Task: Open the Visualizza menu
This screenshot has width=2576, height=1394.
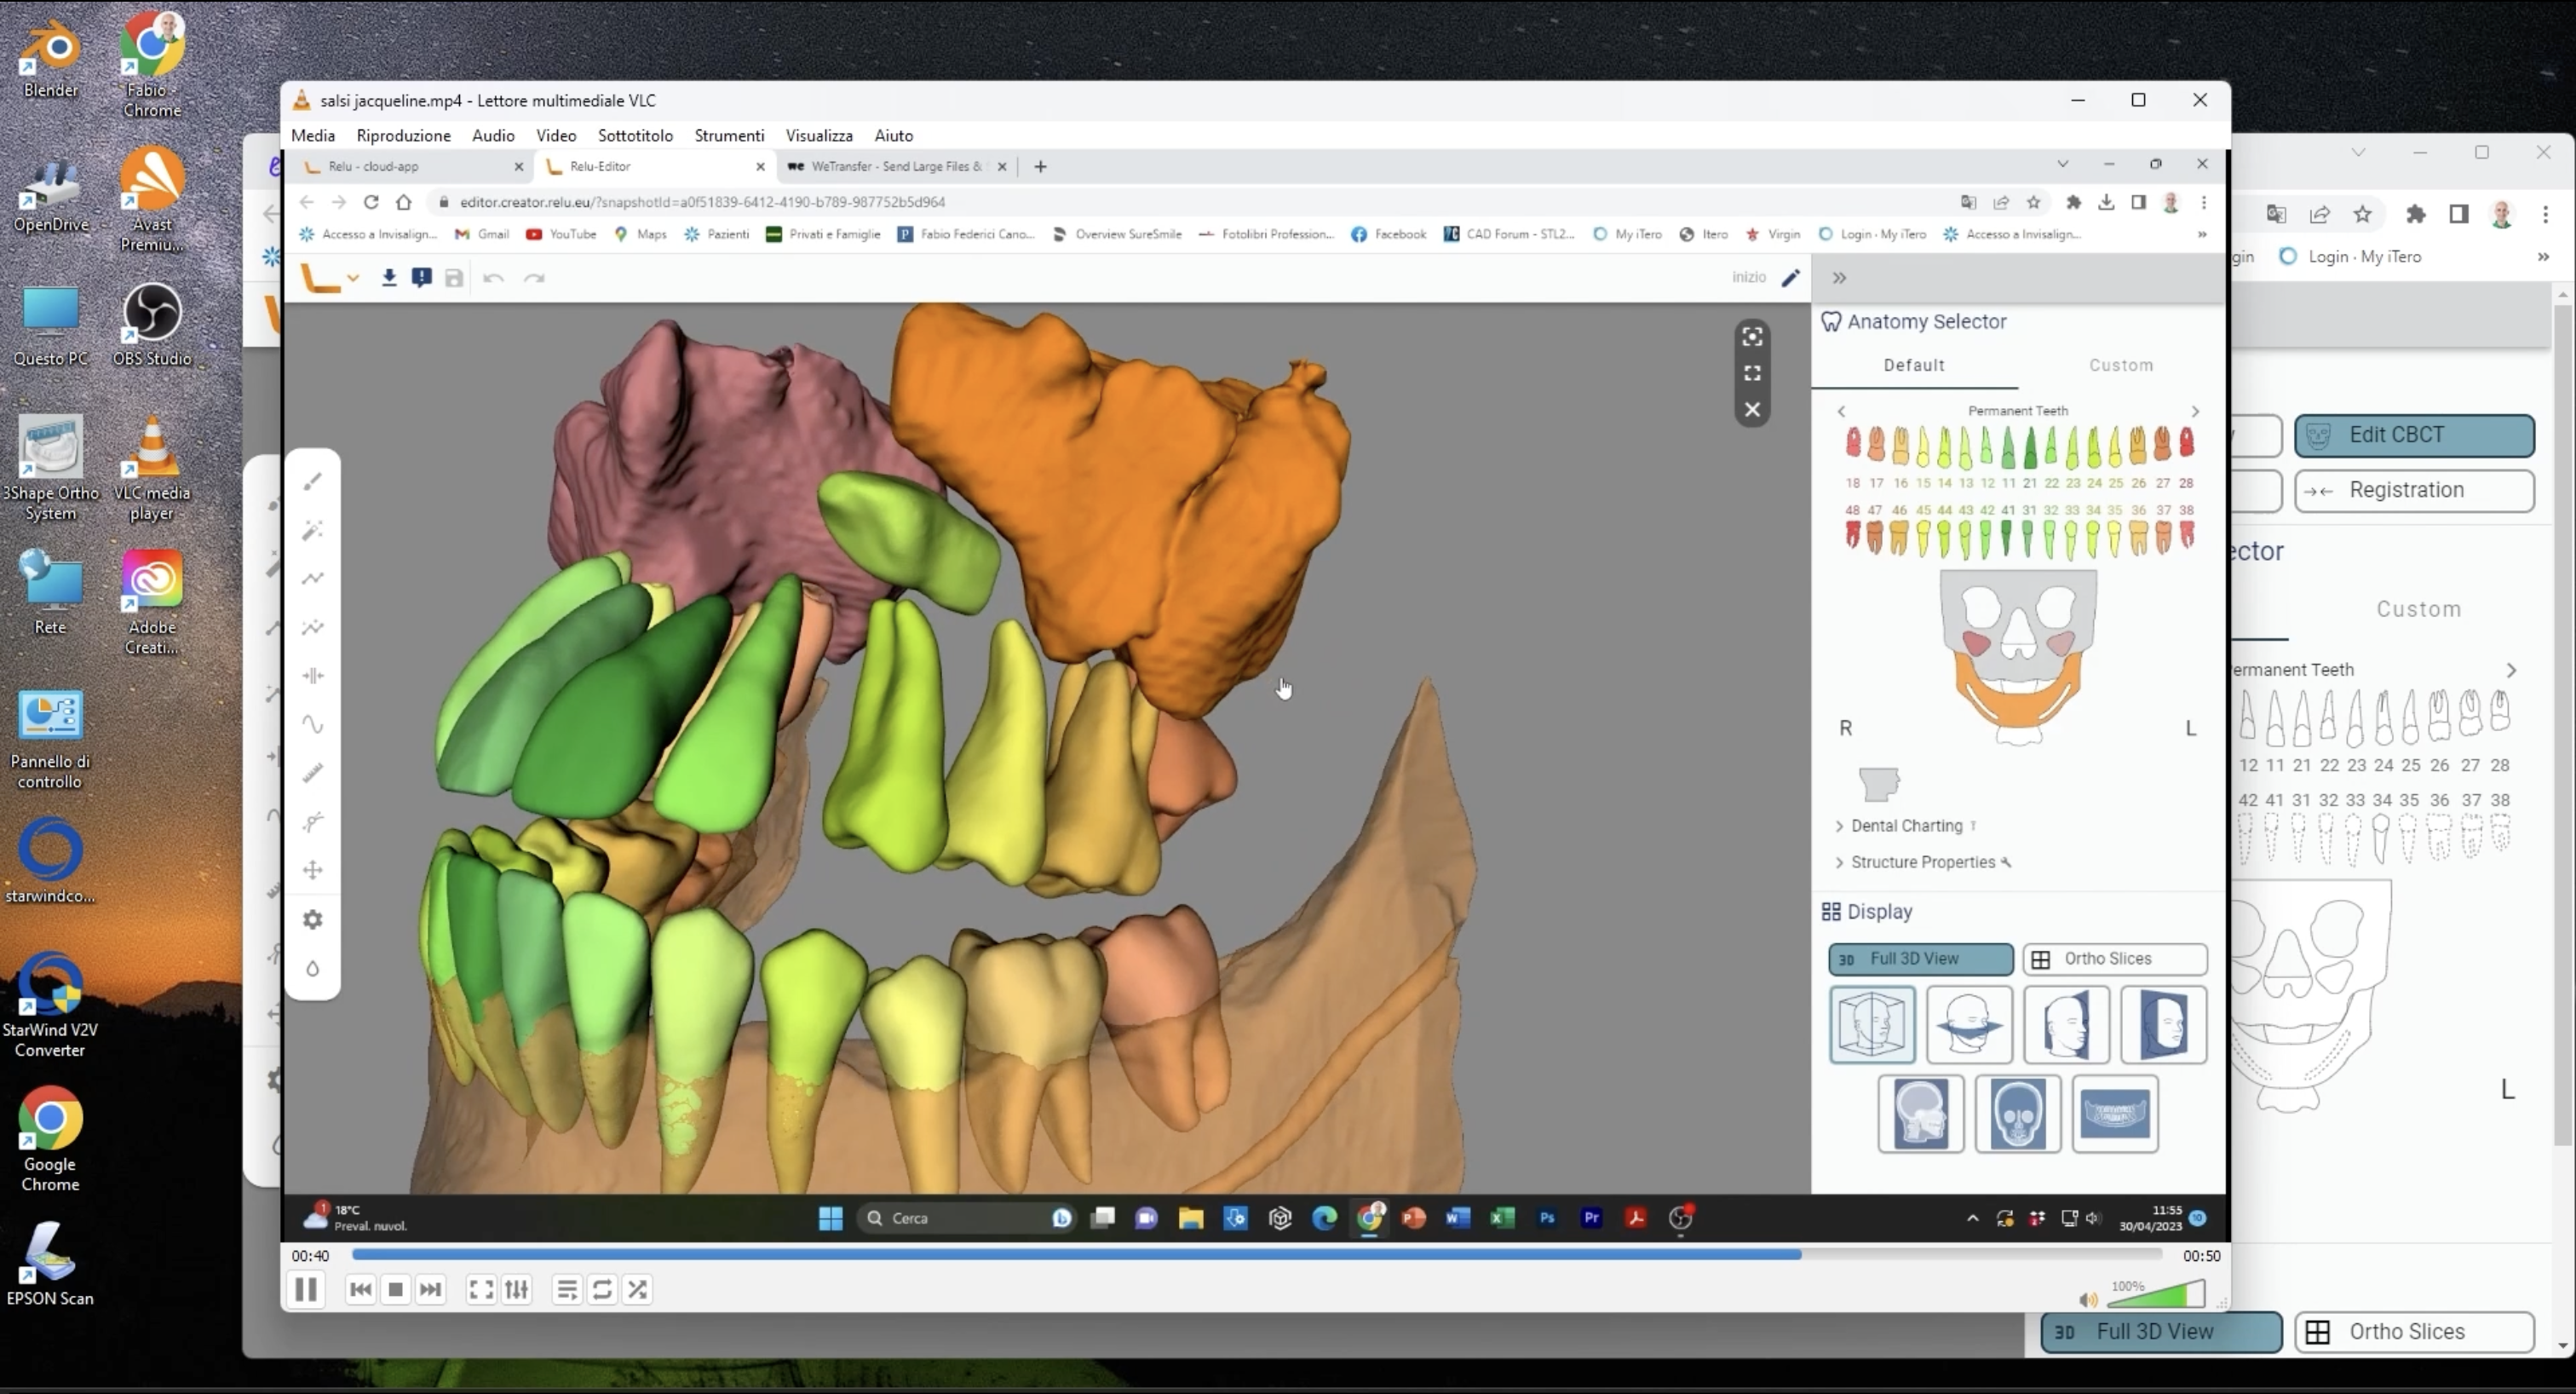Action: point(819,135)
